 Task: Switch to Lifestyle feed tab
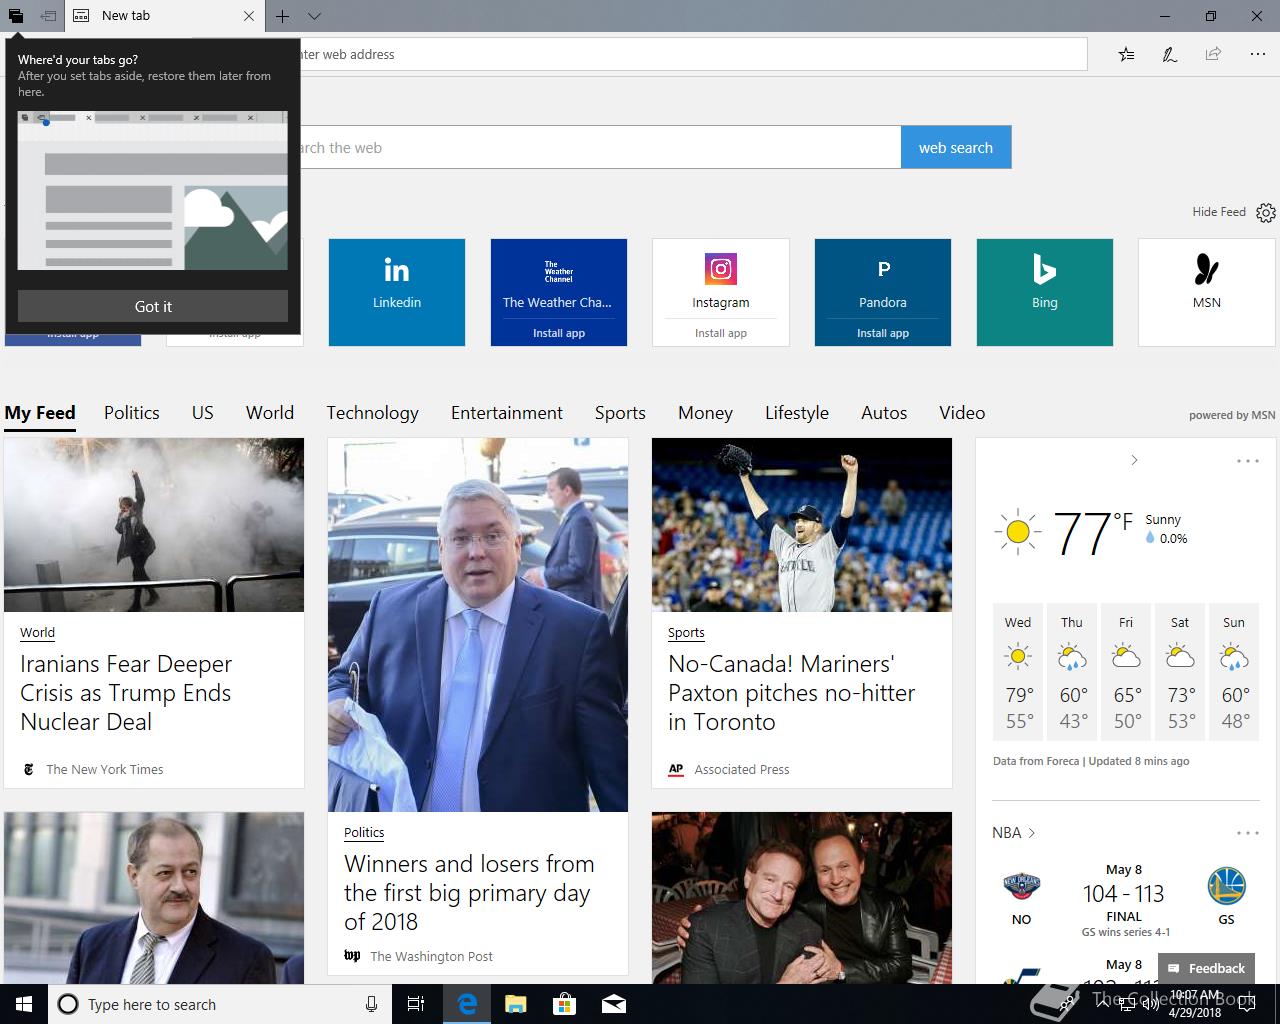click(x=797, y=413)
